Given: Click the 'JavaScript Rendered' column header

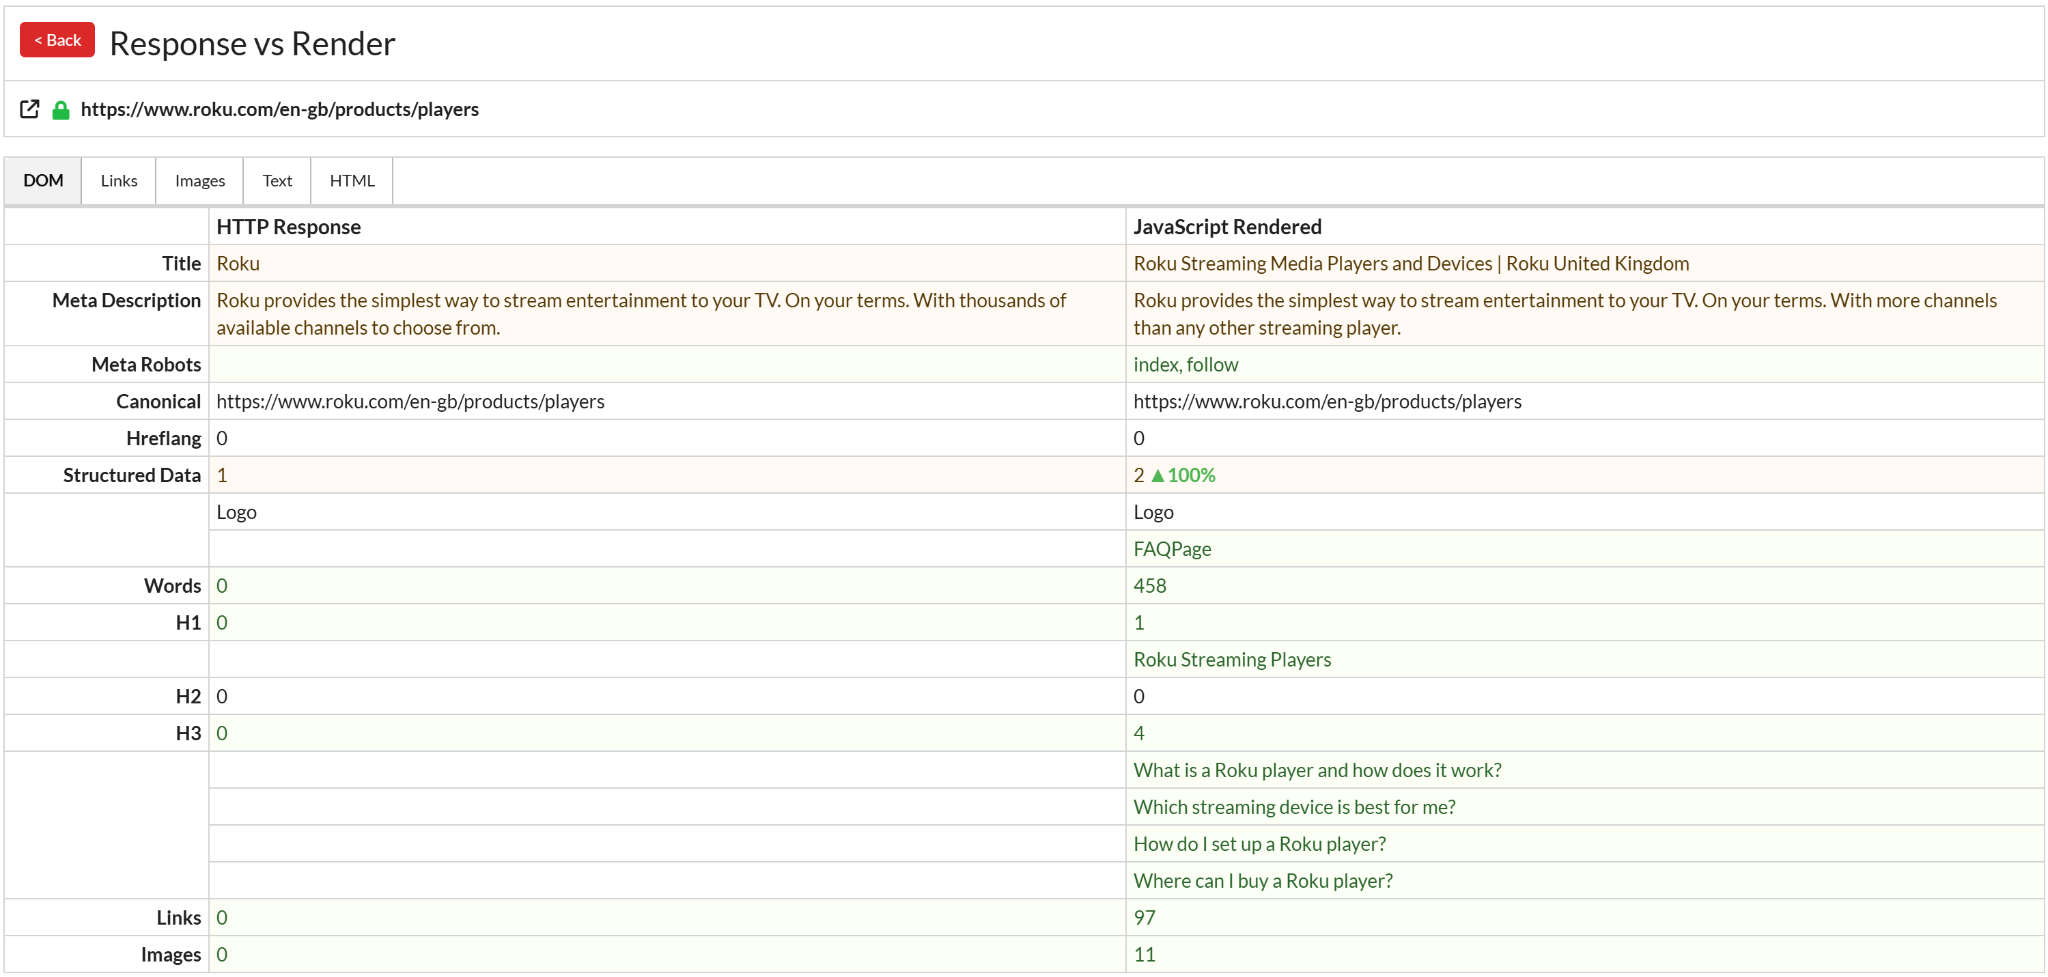Looking at the screenshot, I should point(1227,226).
